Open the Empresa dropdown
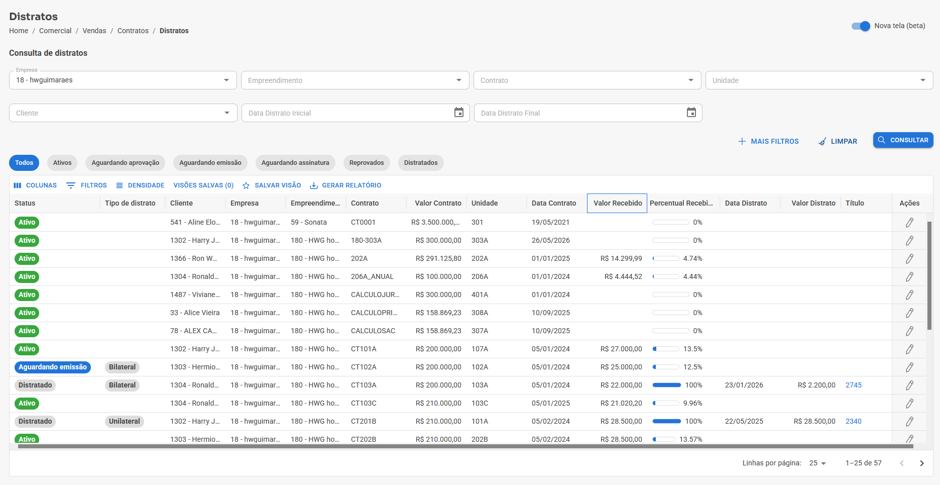Screen dimensions: 940x485 (122, 80)
